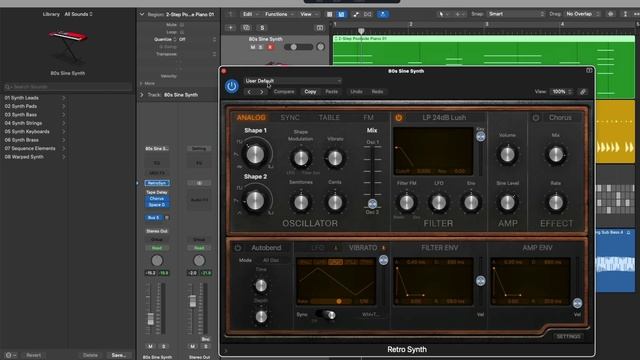Click the Oscillator Mix fader handle
This screenshot has height=360, width=640.
coord(372,204)
